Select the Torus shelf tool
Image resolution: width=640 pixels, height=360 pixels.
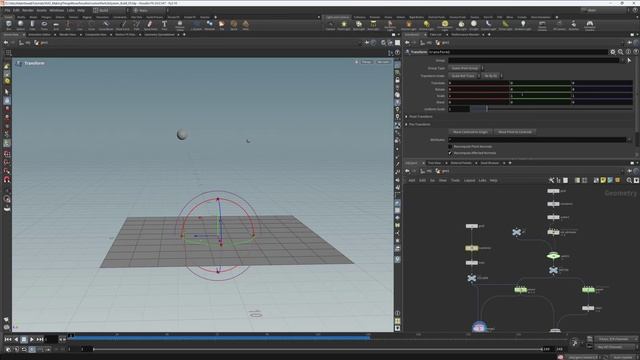click(44, 25)
